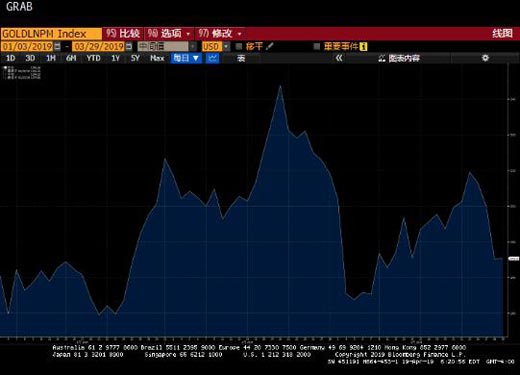
Task: Click the key events info icon
Action: tap(364, 46)
